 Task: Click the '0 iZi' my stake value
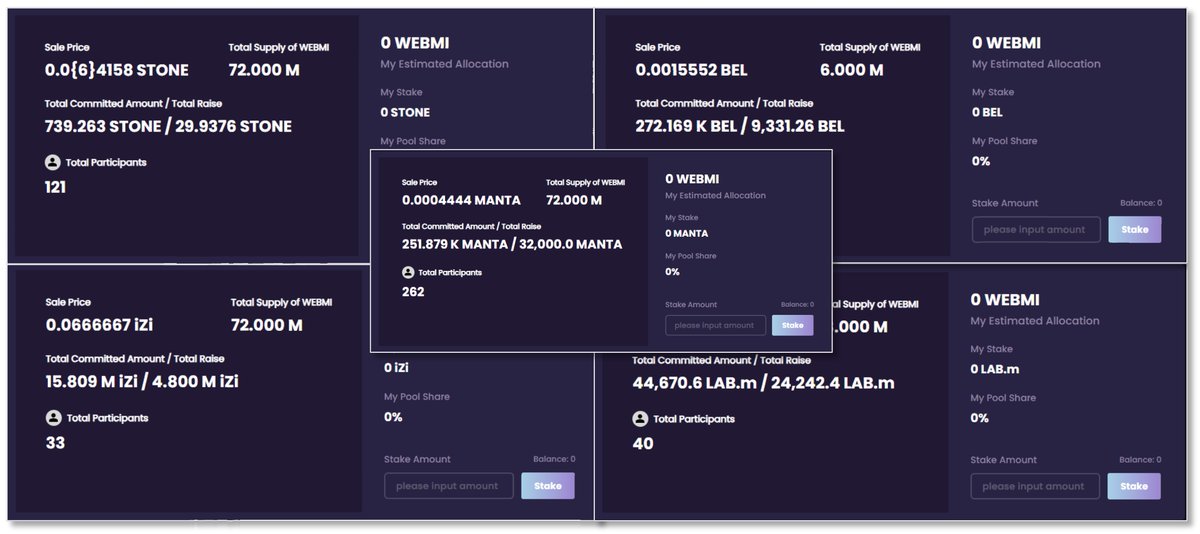point(396,368)
